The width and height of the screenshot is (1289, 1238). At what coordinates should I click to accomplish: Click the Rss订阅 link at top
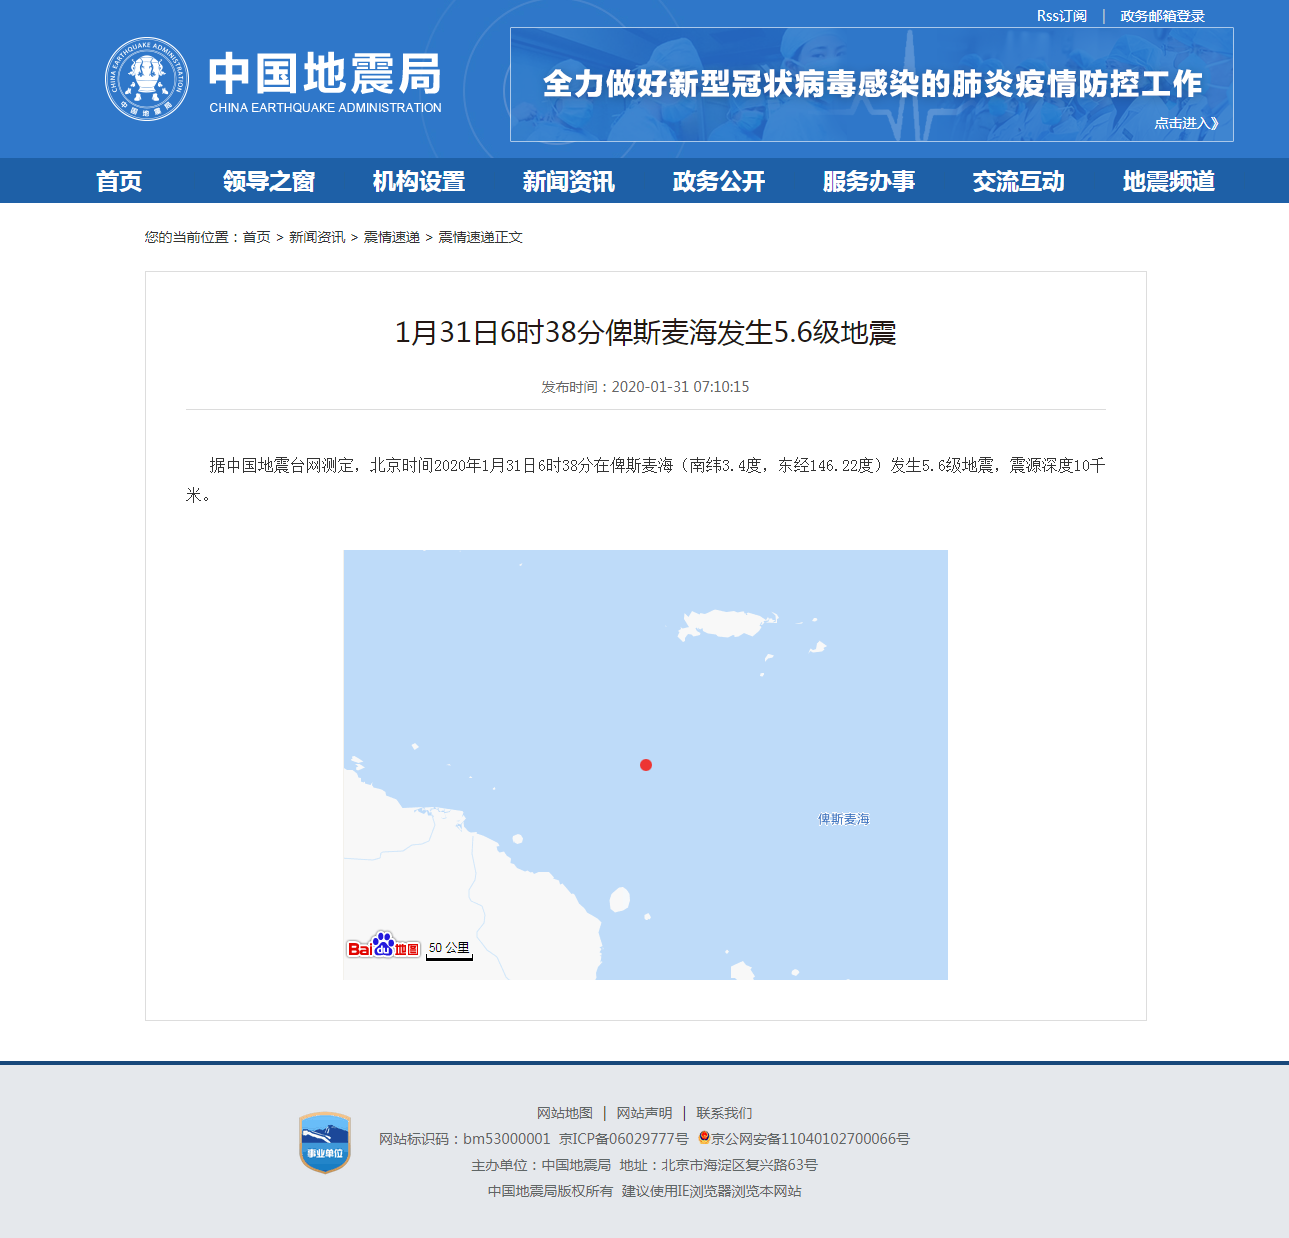(1061, 16)
